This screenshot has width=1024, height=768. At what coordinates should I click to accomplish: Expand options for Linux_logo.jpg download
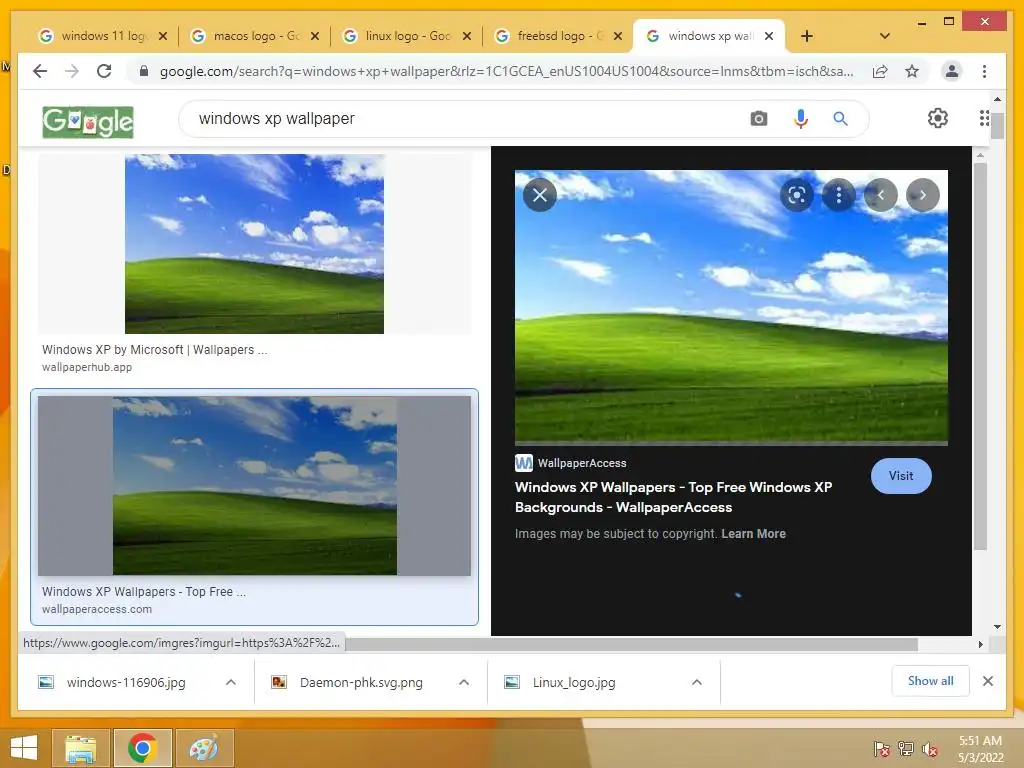[697, 682]
